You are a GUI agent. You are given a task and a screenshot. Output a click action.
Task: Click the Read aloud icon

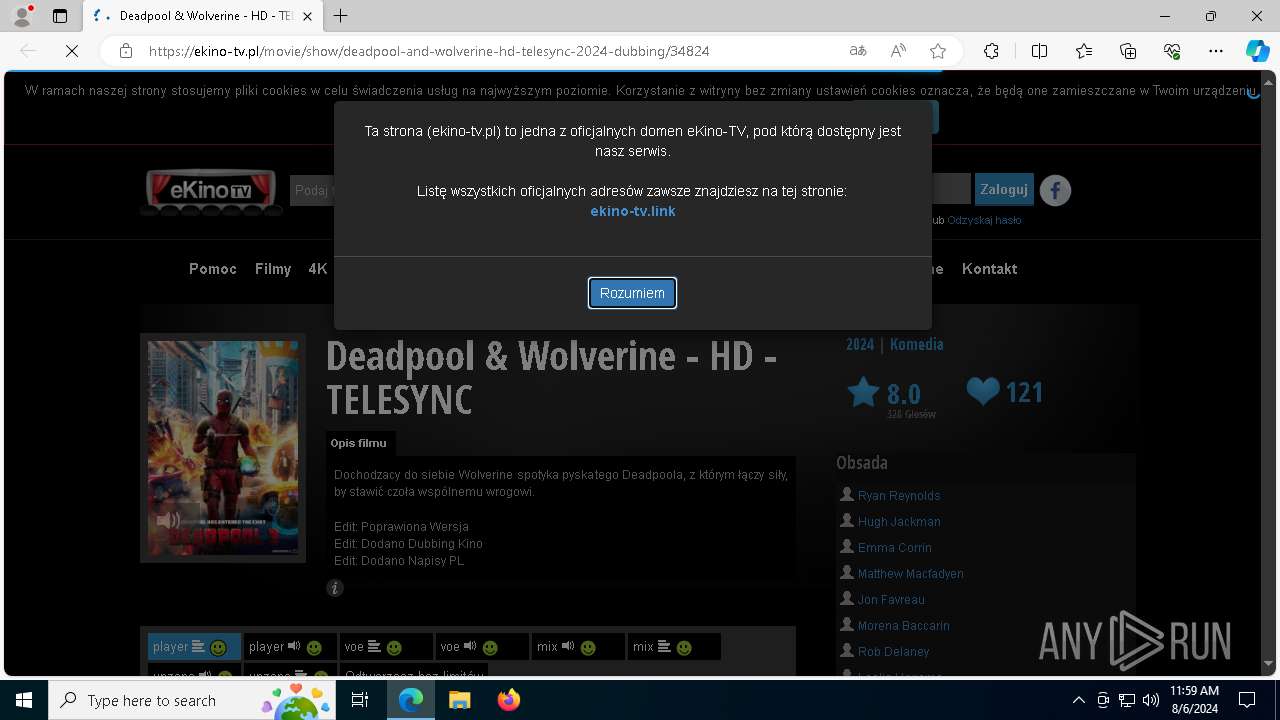click(898, 51)
